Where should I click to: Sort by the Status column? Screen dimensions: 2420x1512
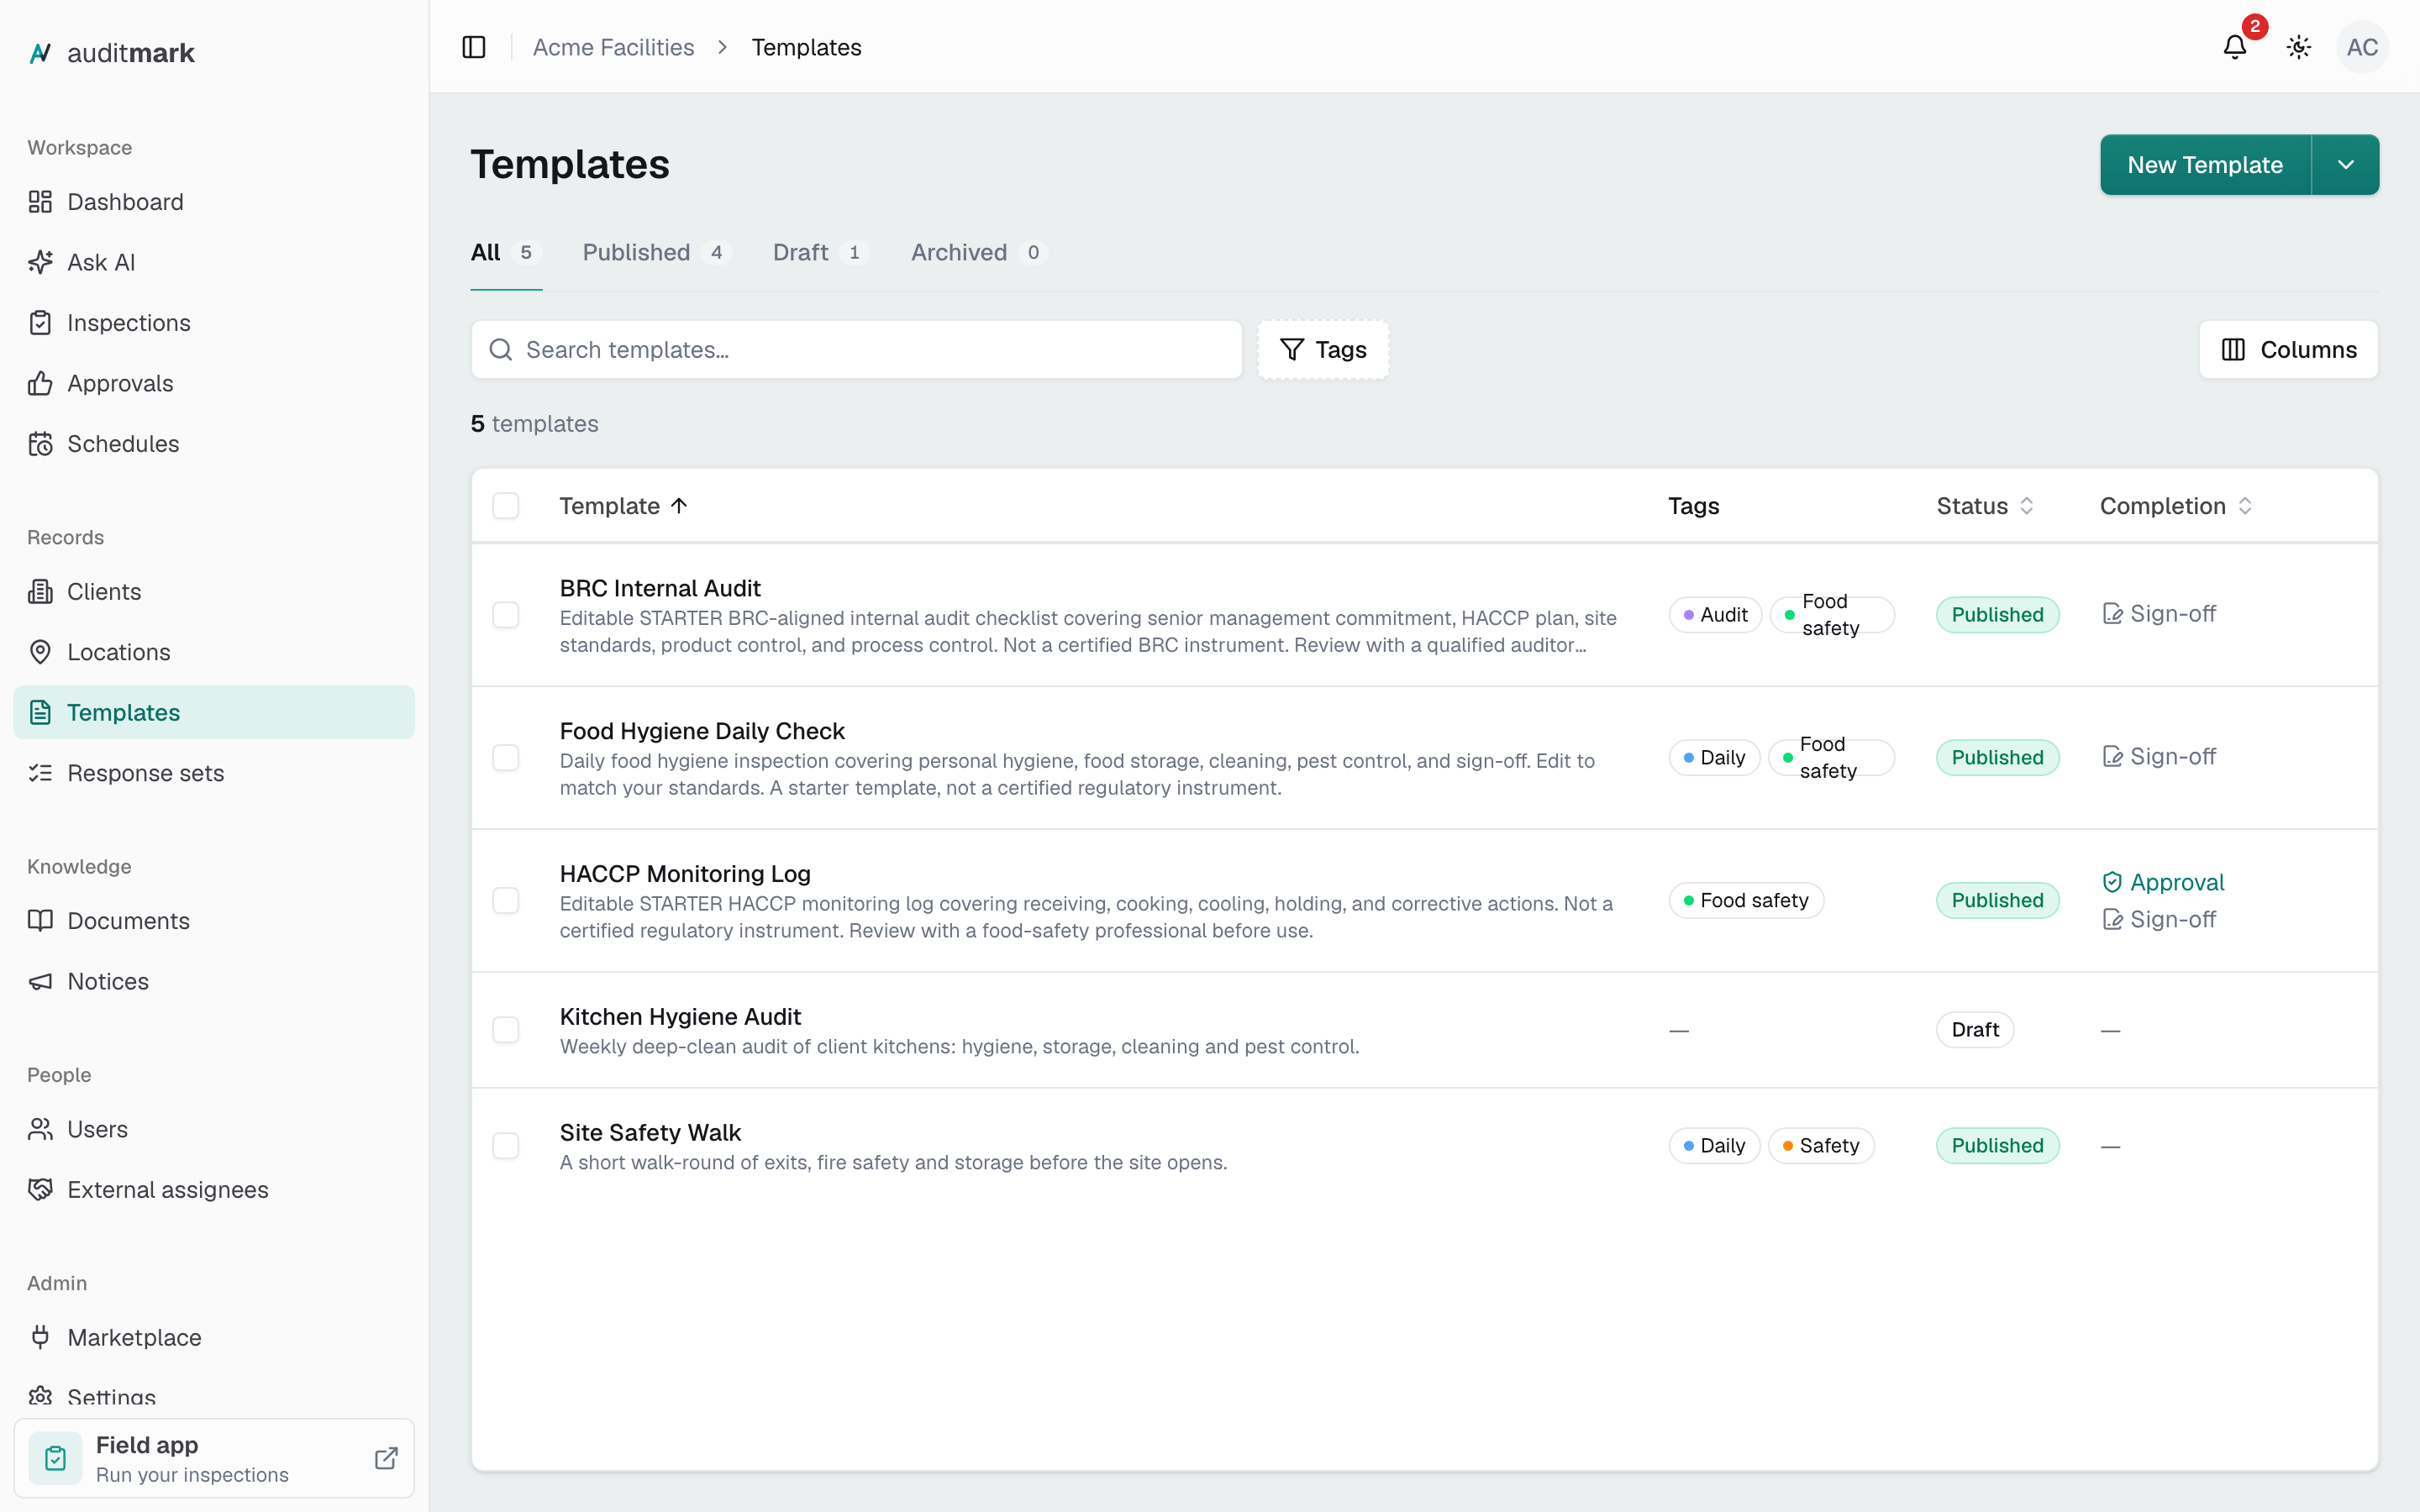point(1985,506)
